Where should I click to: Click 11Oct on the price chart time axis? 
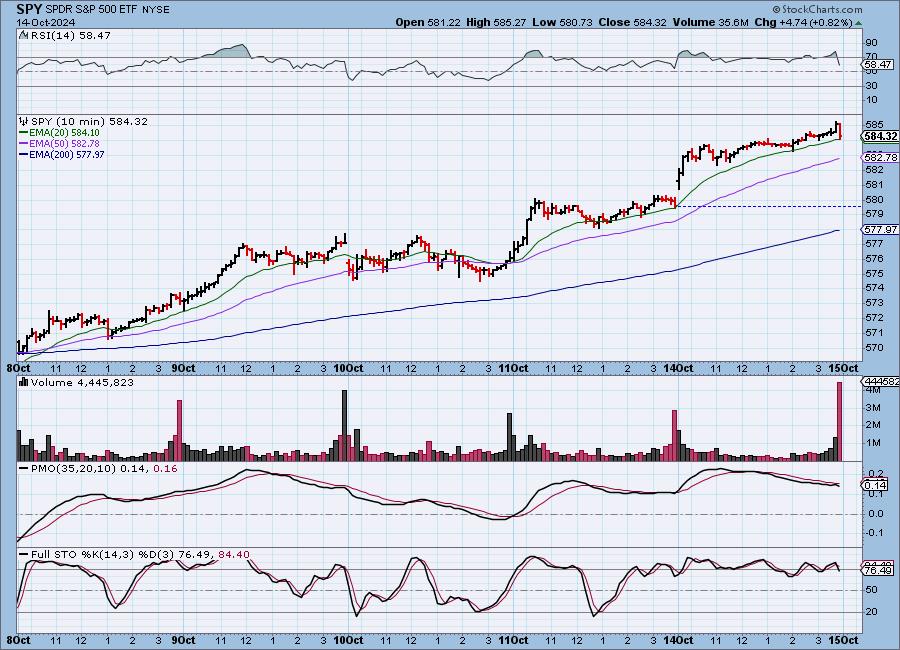[x=513, y=368]
